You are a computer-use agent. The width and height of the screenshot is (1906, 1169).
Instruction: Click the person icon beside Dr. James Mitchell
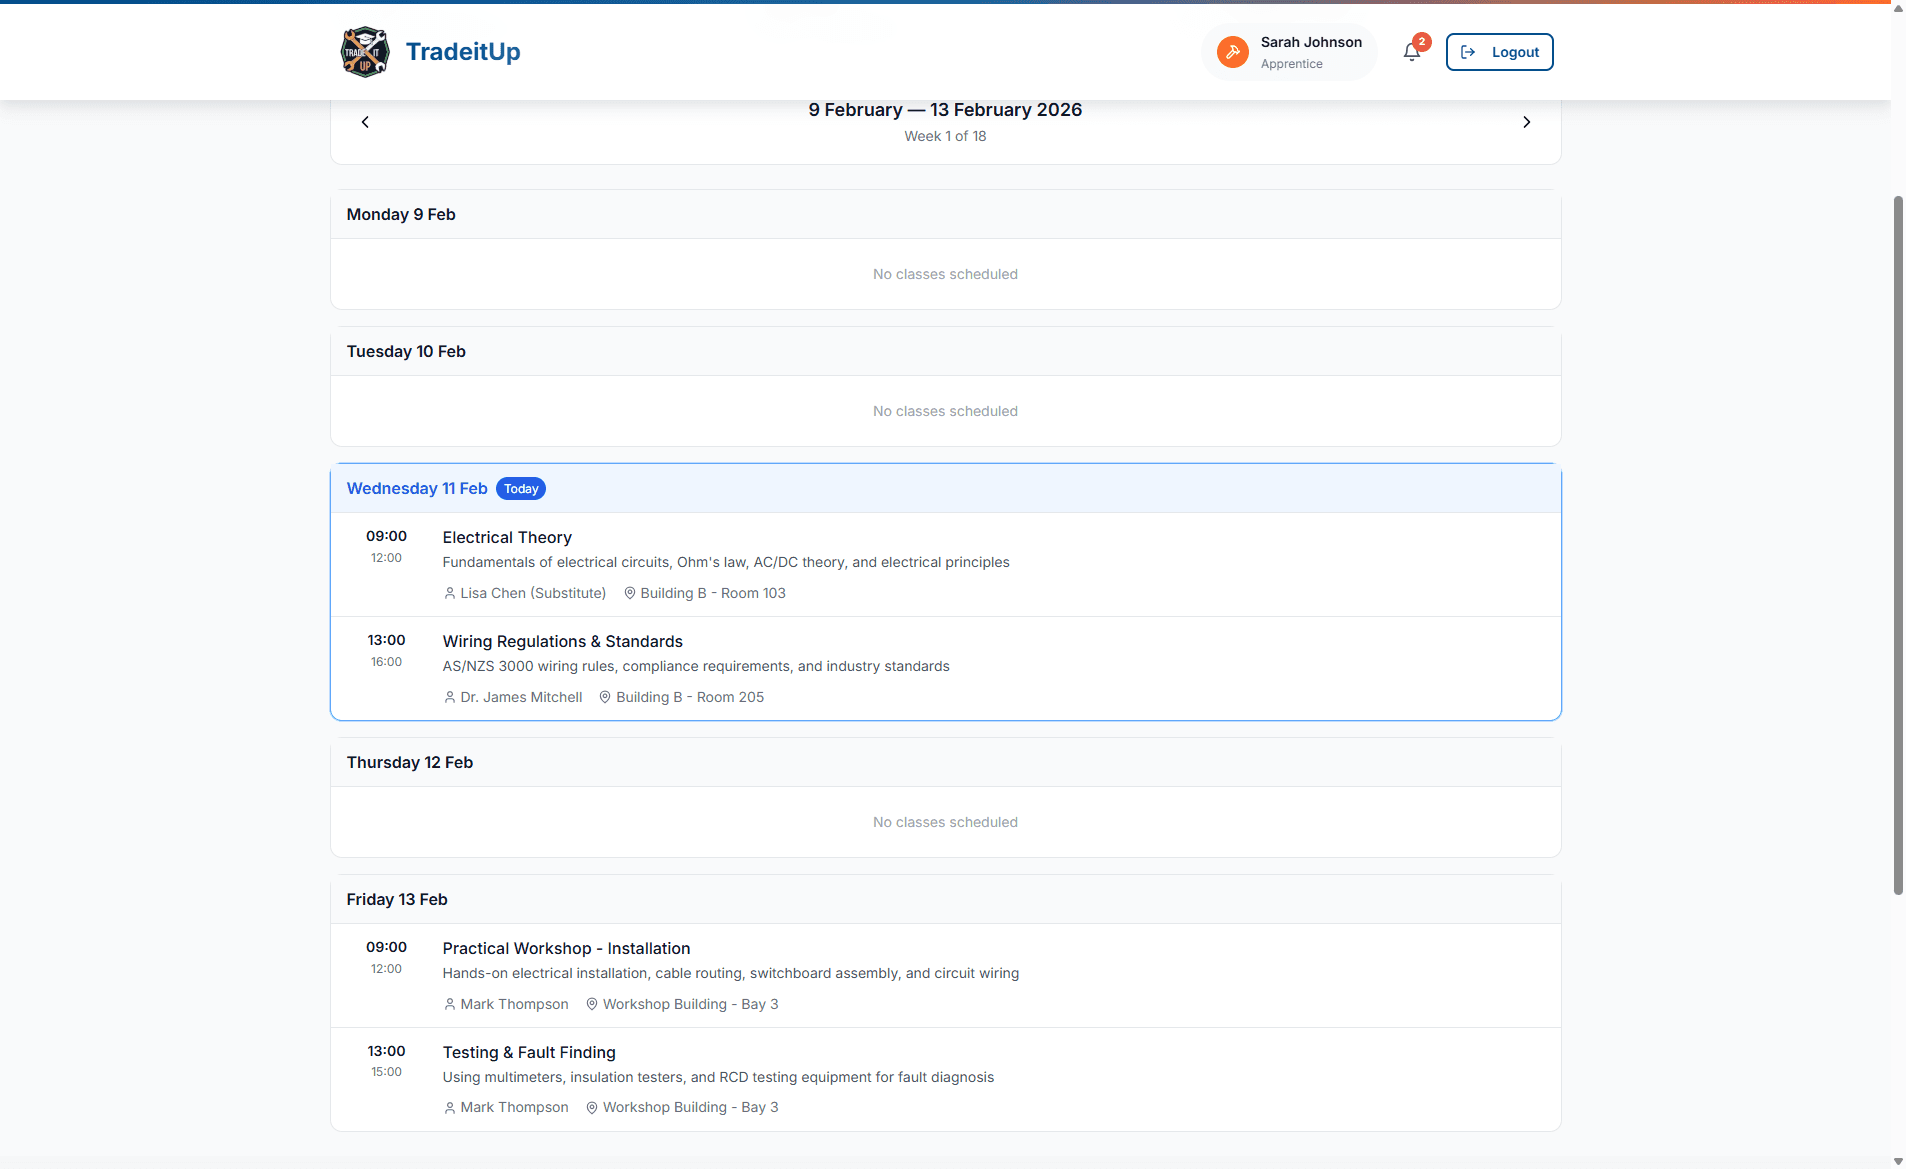449,697
